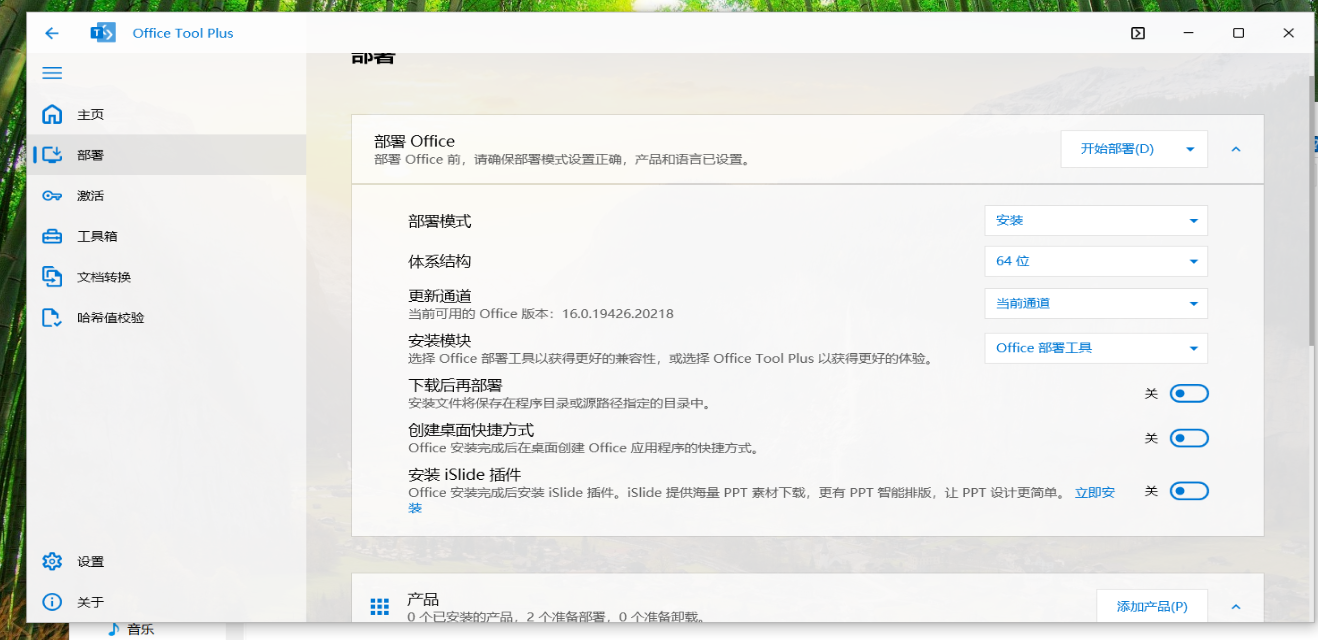Open the 部署模式 dropdown showing 安装
The image size is (1318, 640).
(x=1096, y=220)
